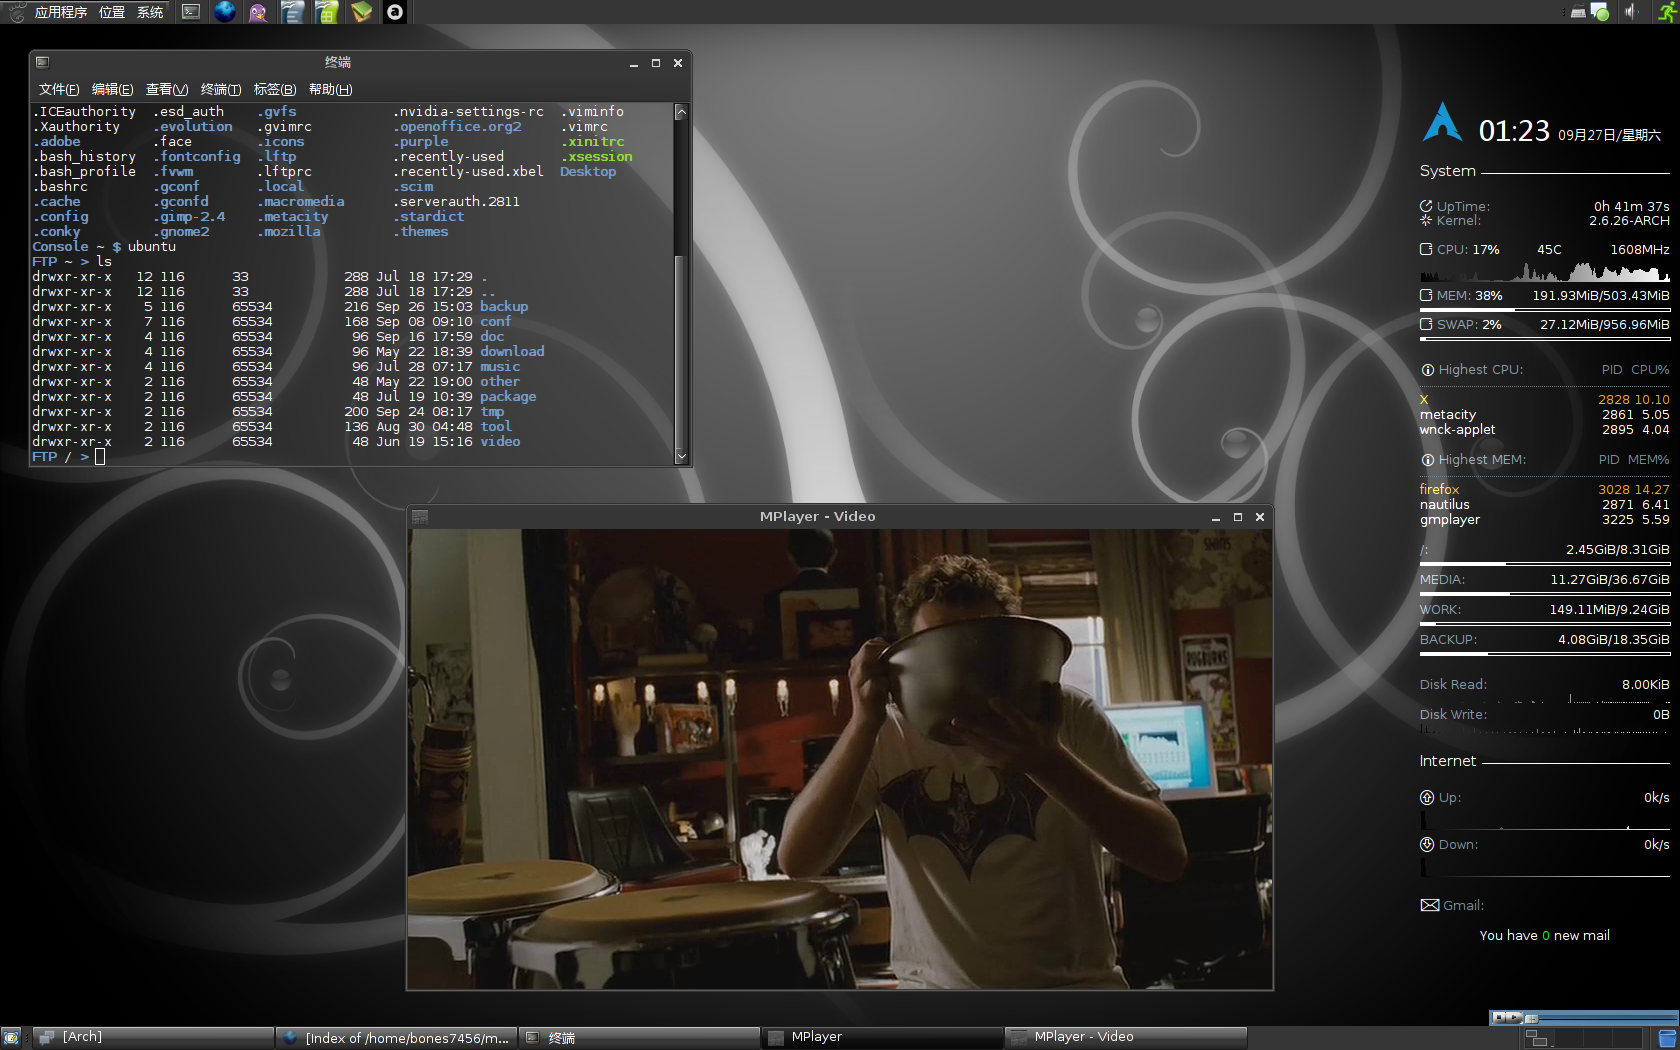
Task: Click the 'Desktop' folder name in the terminal
Action: click(588, 172)
